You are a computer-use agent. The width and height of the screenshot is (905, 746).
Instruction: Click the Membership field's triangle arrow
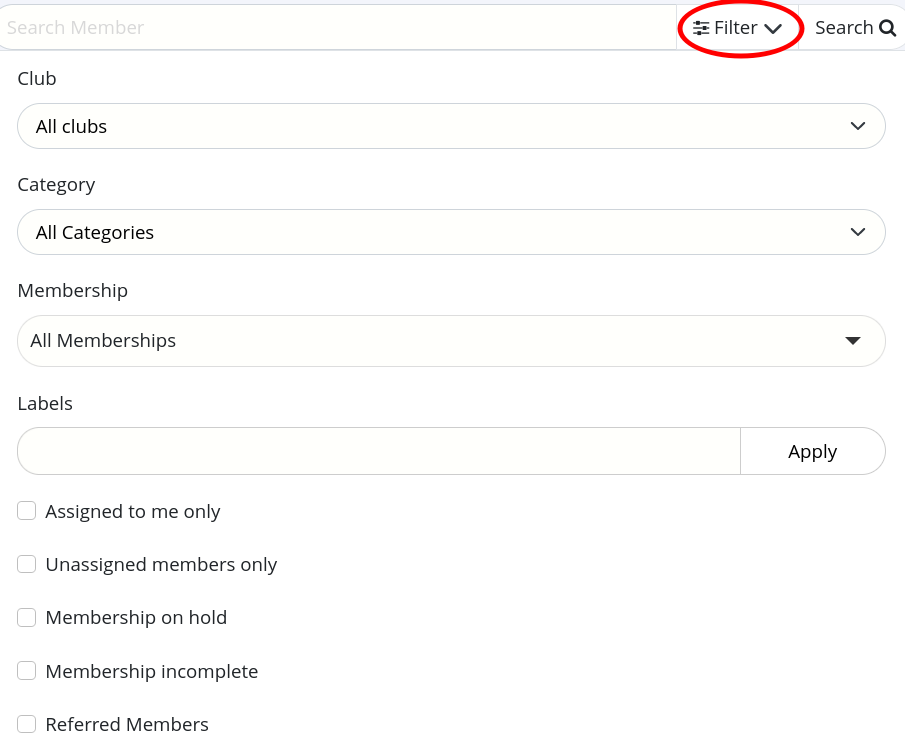coord(852,341)
